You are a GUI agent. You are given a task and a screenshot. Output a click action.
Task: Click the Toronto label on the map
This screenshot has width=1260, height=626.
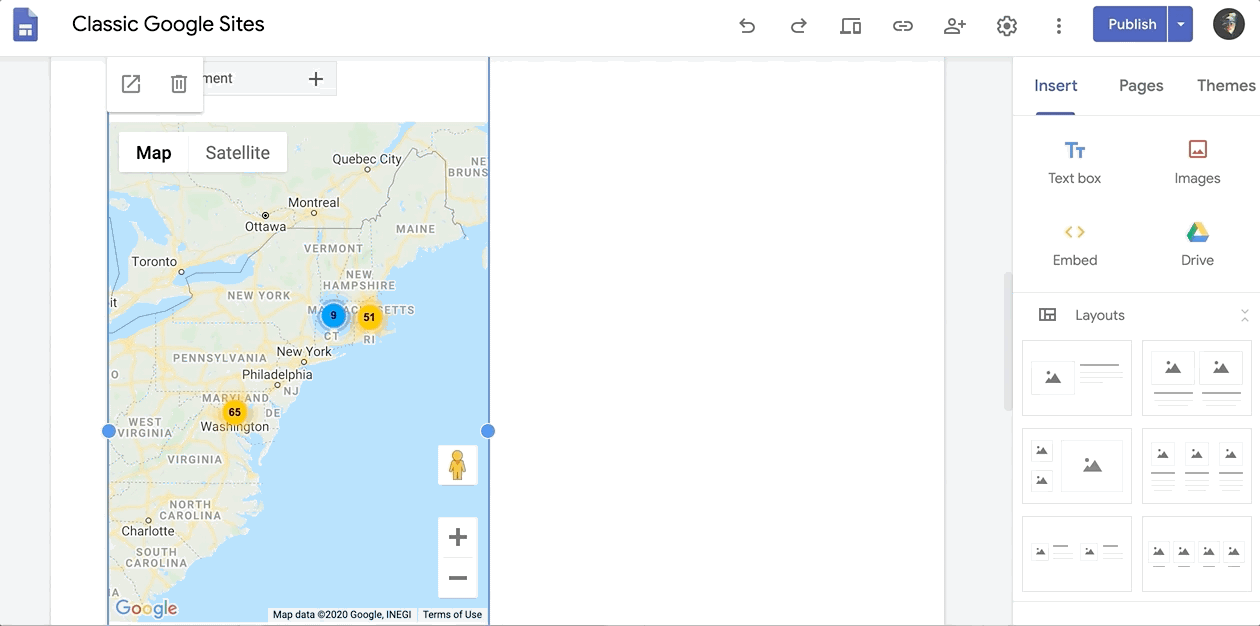(x=154, y=262)
